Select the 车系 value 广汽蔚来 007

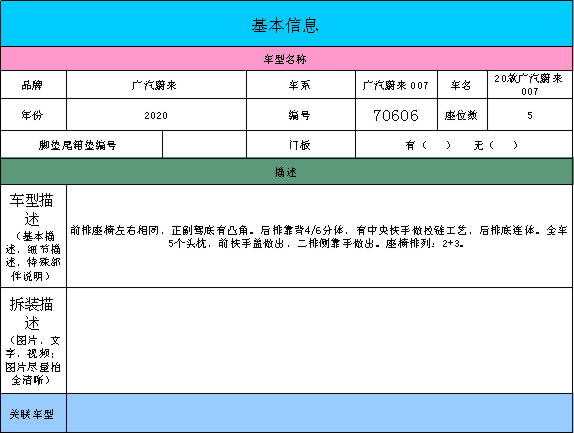coord(396,85)
